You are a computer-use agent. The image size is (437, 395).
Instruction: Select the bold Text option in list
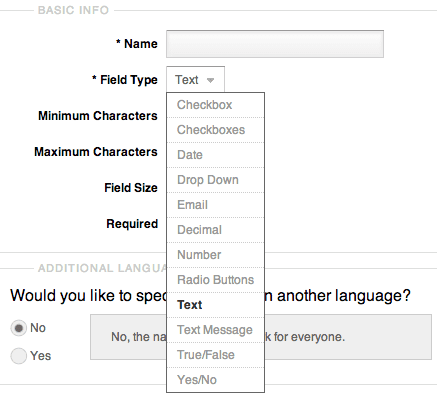pyautogui.click(x=215, y=305)
